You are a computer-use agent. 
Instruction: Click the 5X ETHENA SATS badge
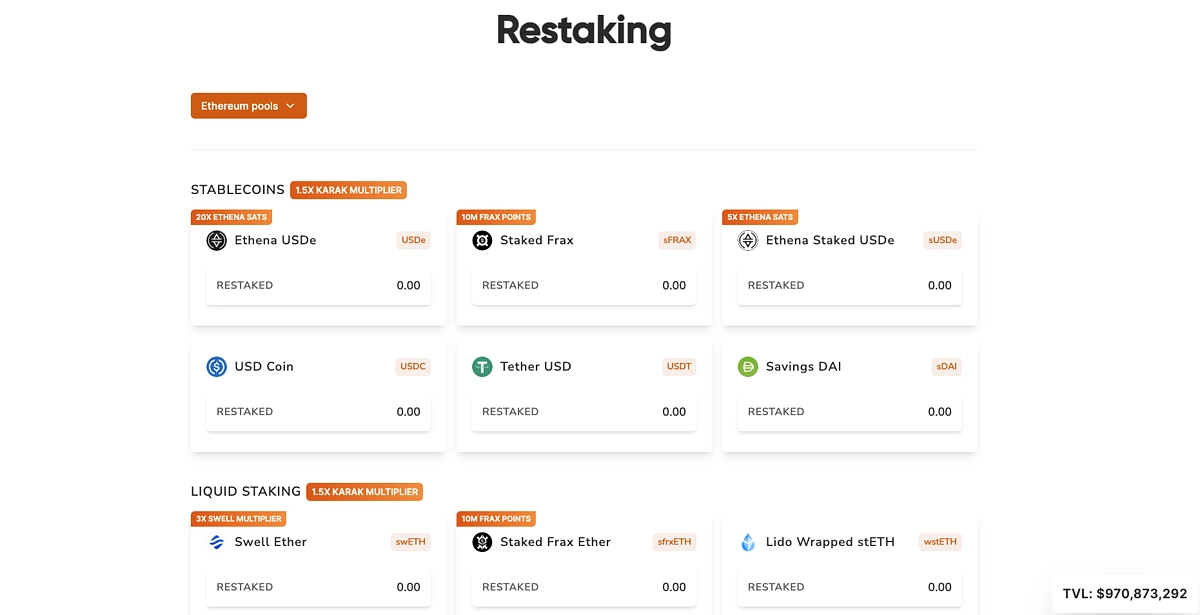[x=760, y=217]
